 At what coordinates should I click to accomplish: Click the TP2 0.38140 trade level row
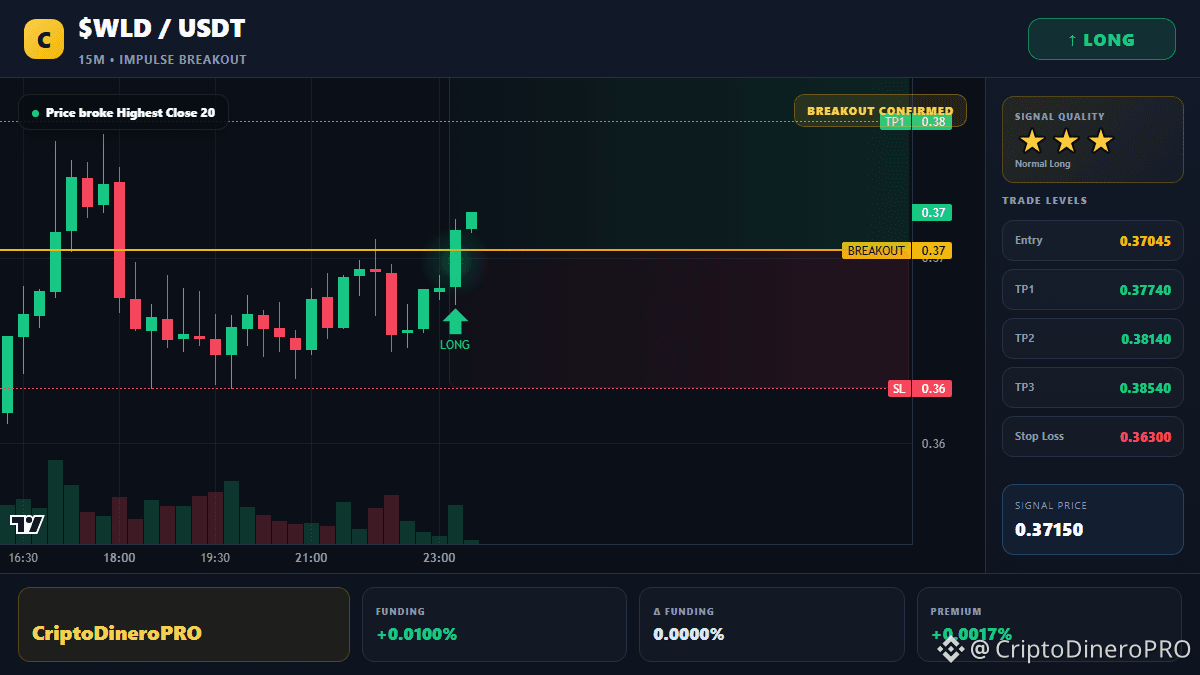pos(1093,339)
